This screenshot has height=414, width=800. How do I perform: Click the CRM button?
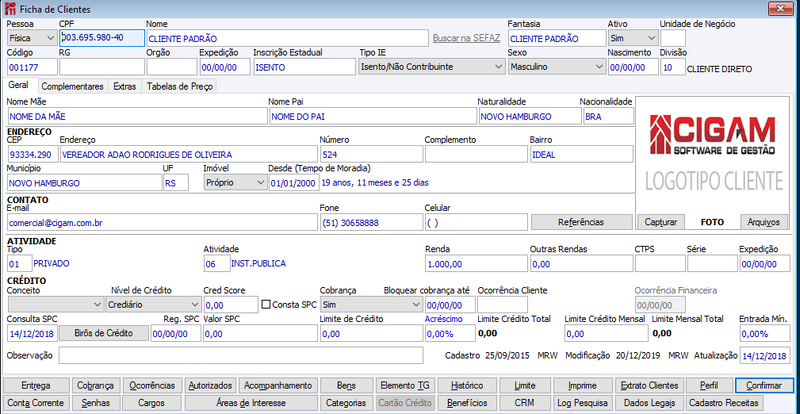525,402
